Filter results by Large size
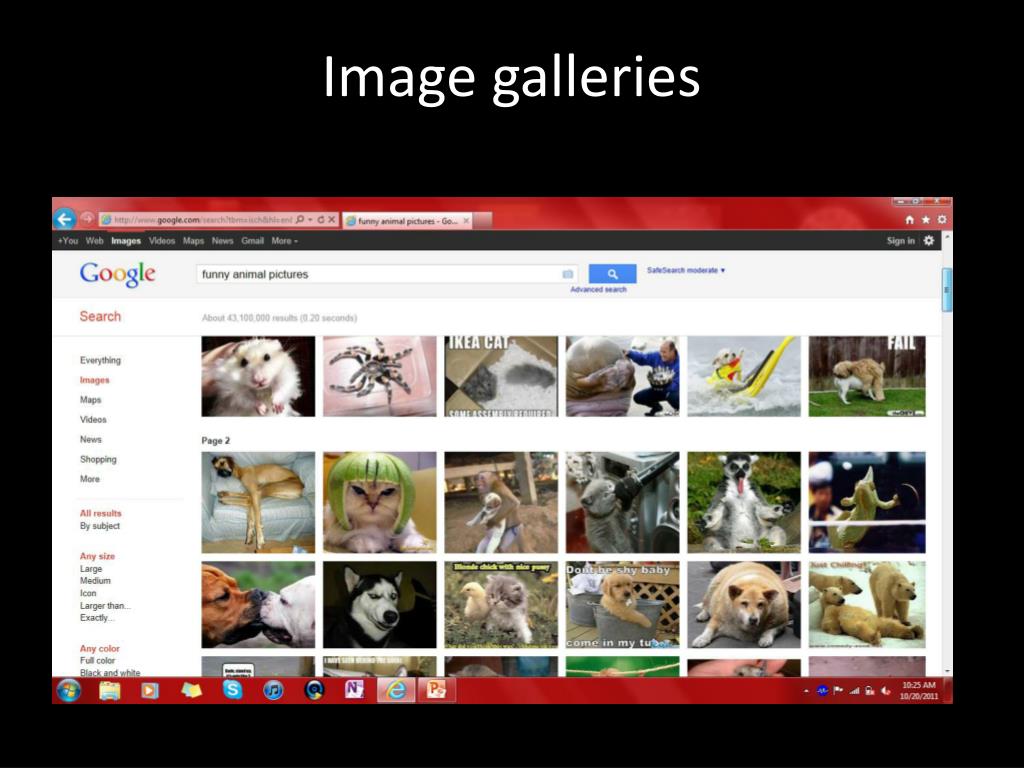1024x768 pixels. [91, 569]
